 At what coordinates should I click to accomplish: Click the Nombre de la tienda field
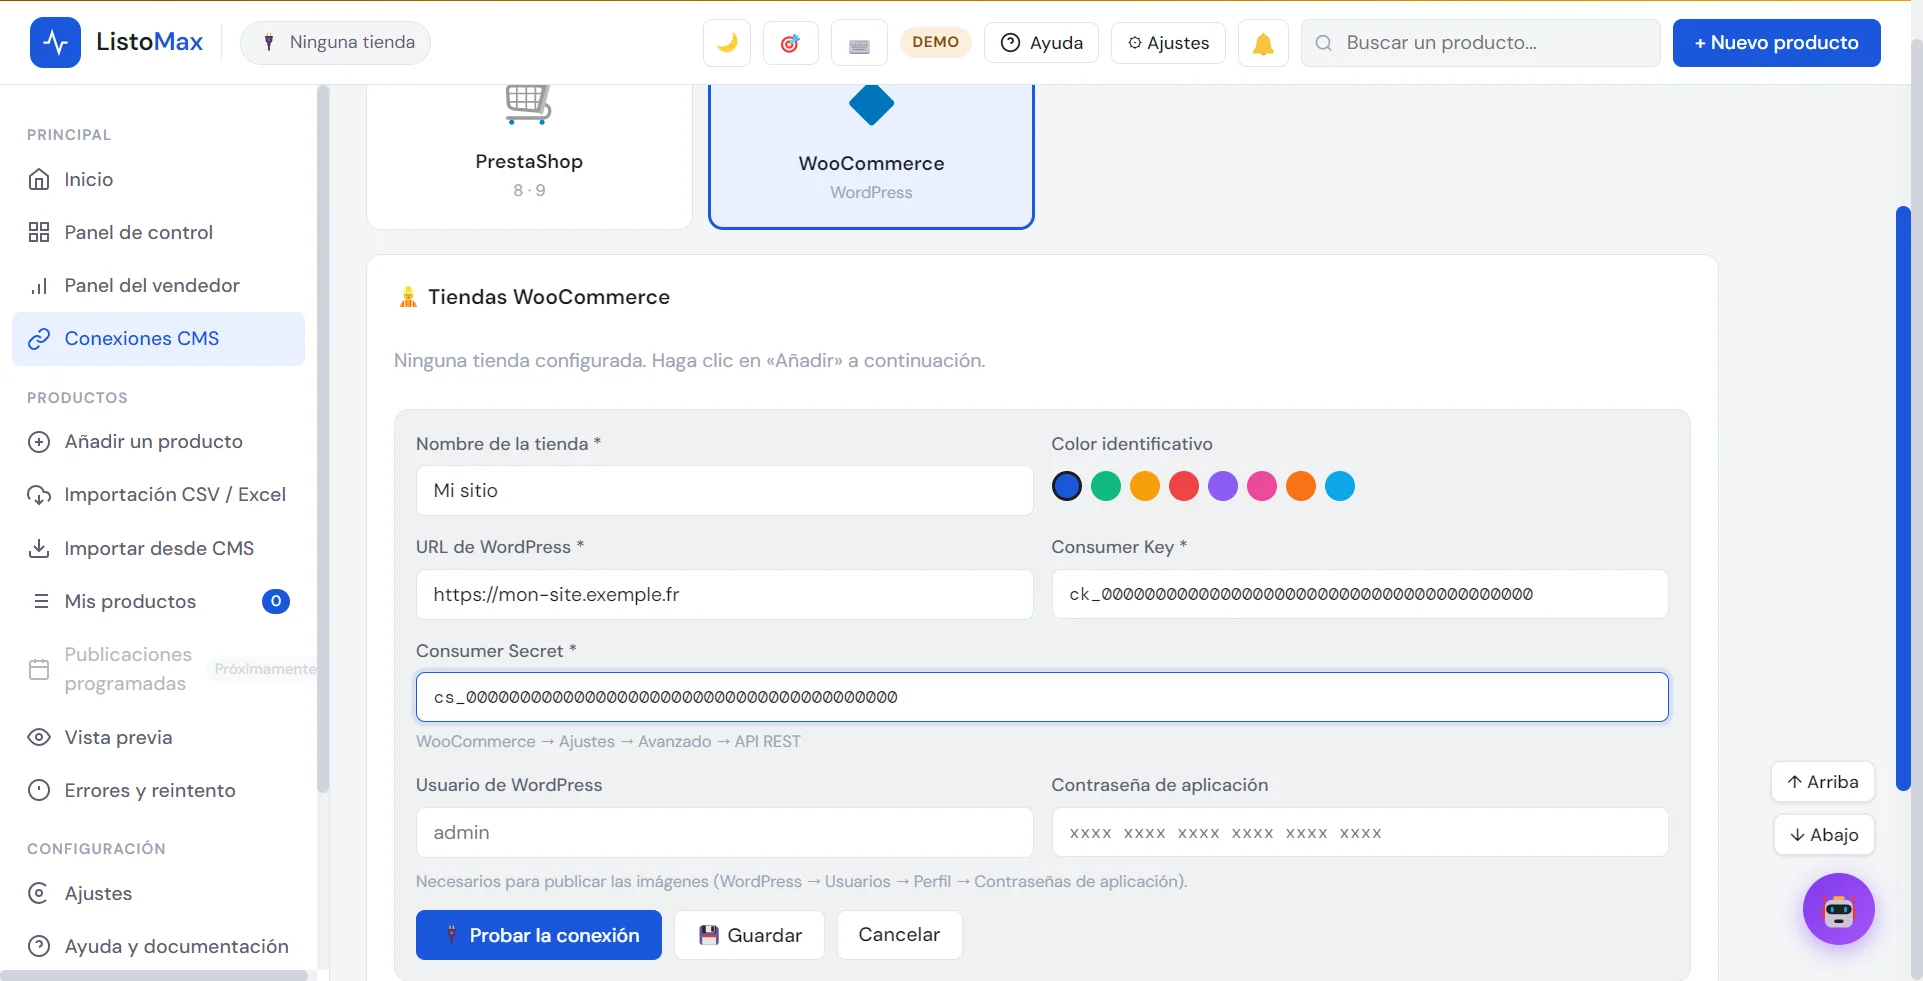[724, 491]
